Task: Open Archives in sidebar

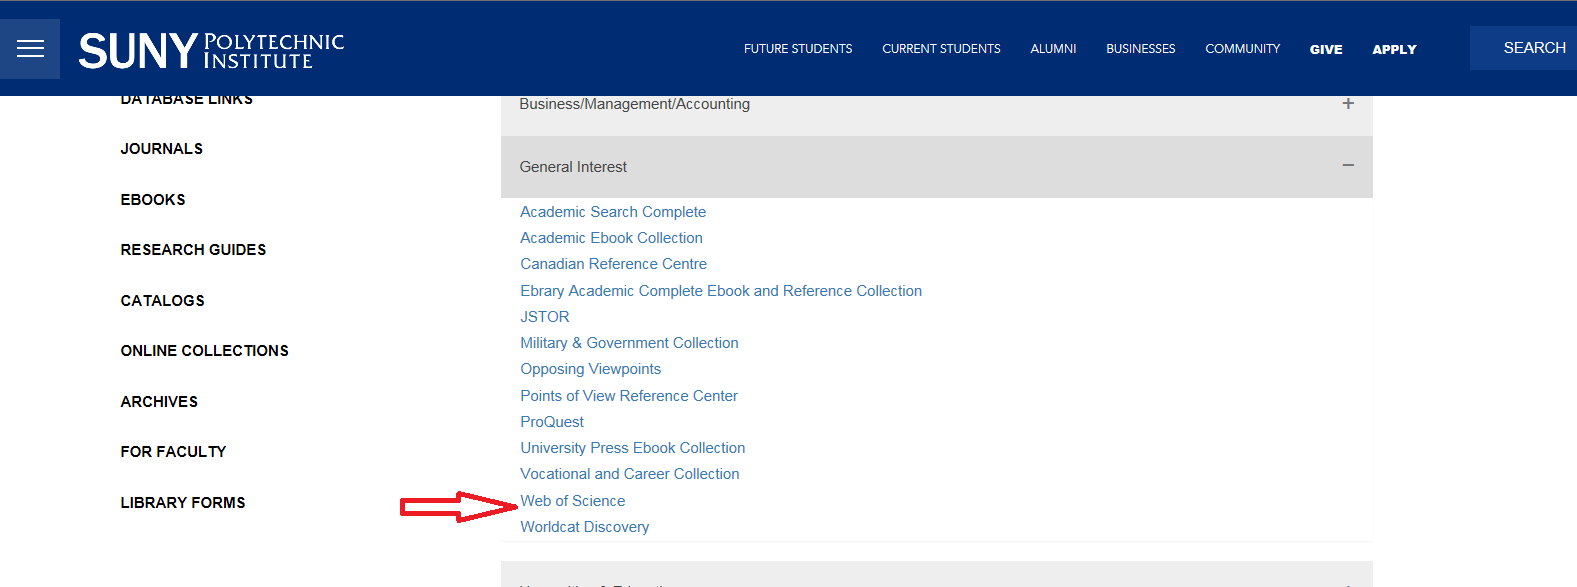Action: (x=159, y=402)
